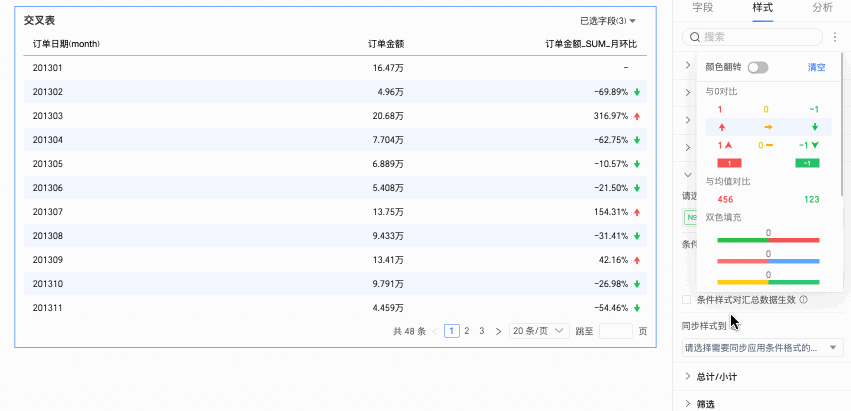Click the style popup vertical scrollbar

point(842,124)
